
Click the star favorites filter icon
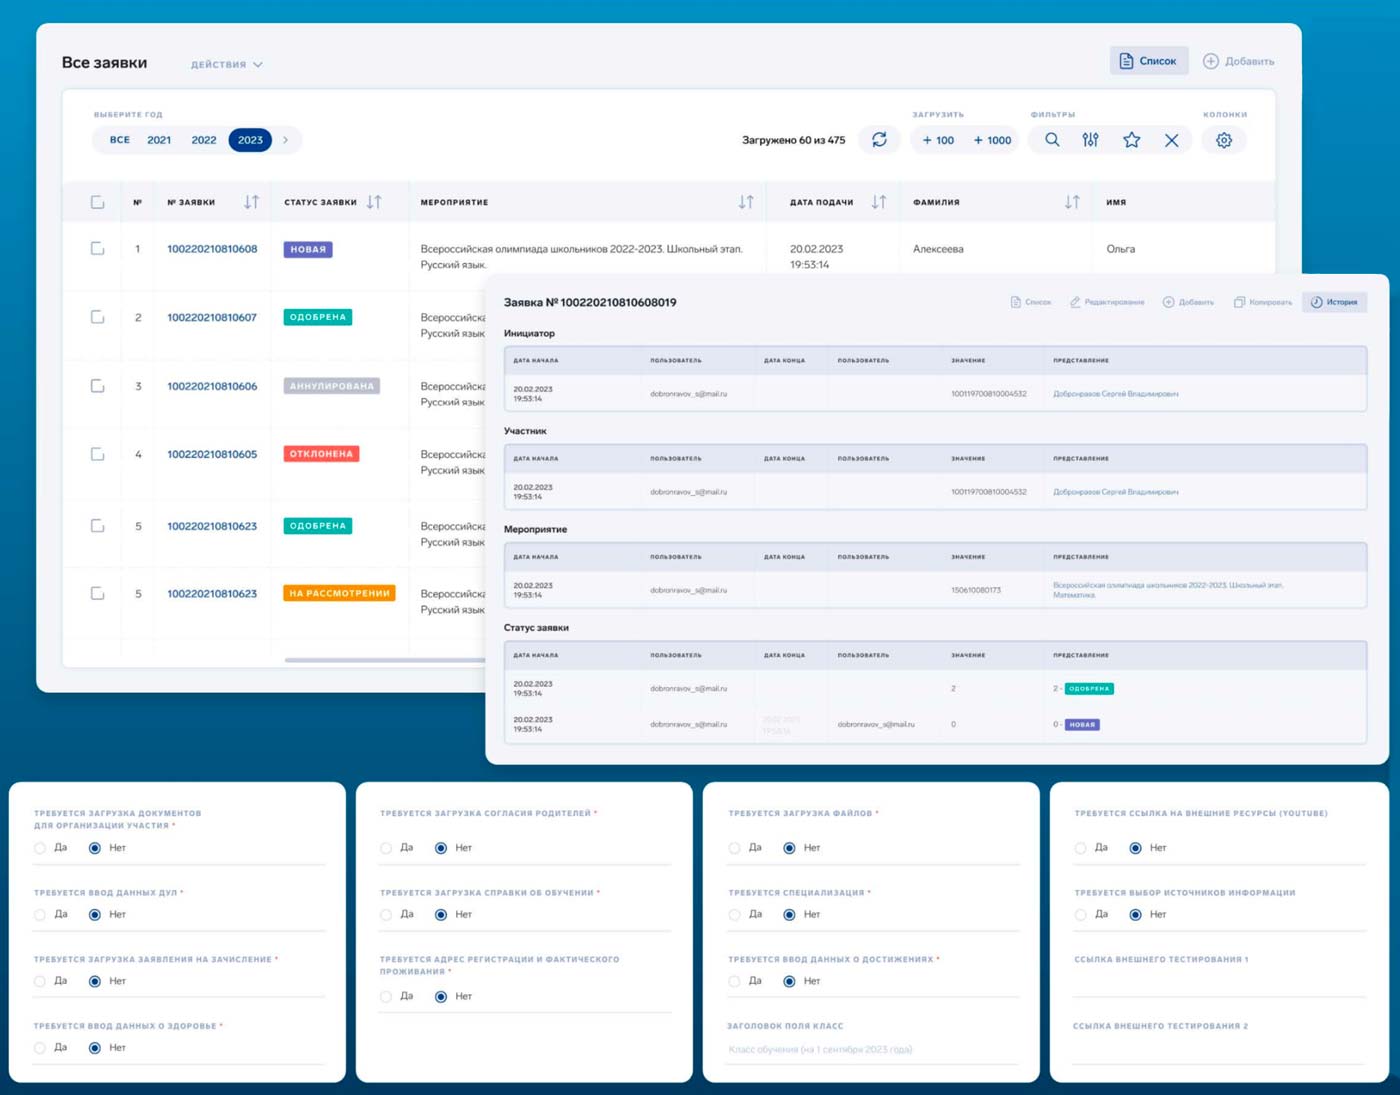[x=1131, y=140]
